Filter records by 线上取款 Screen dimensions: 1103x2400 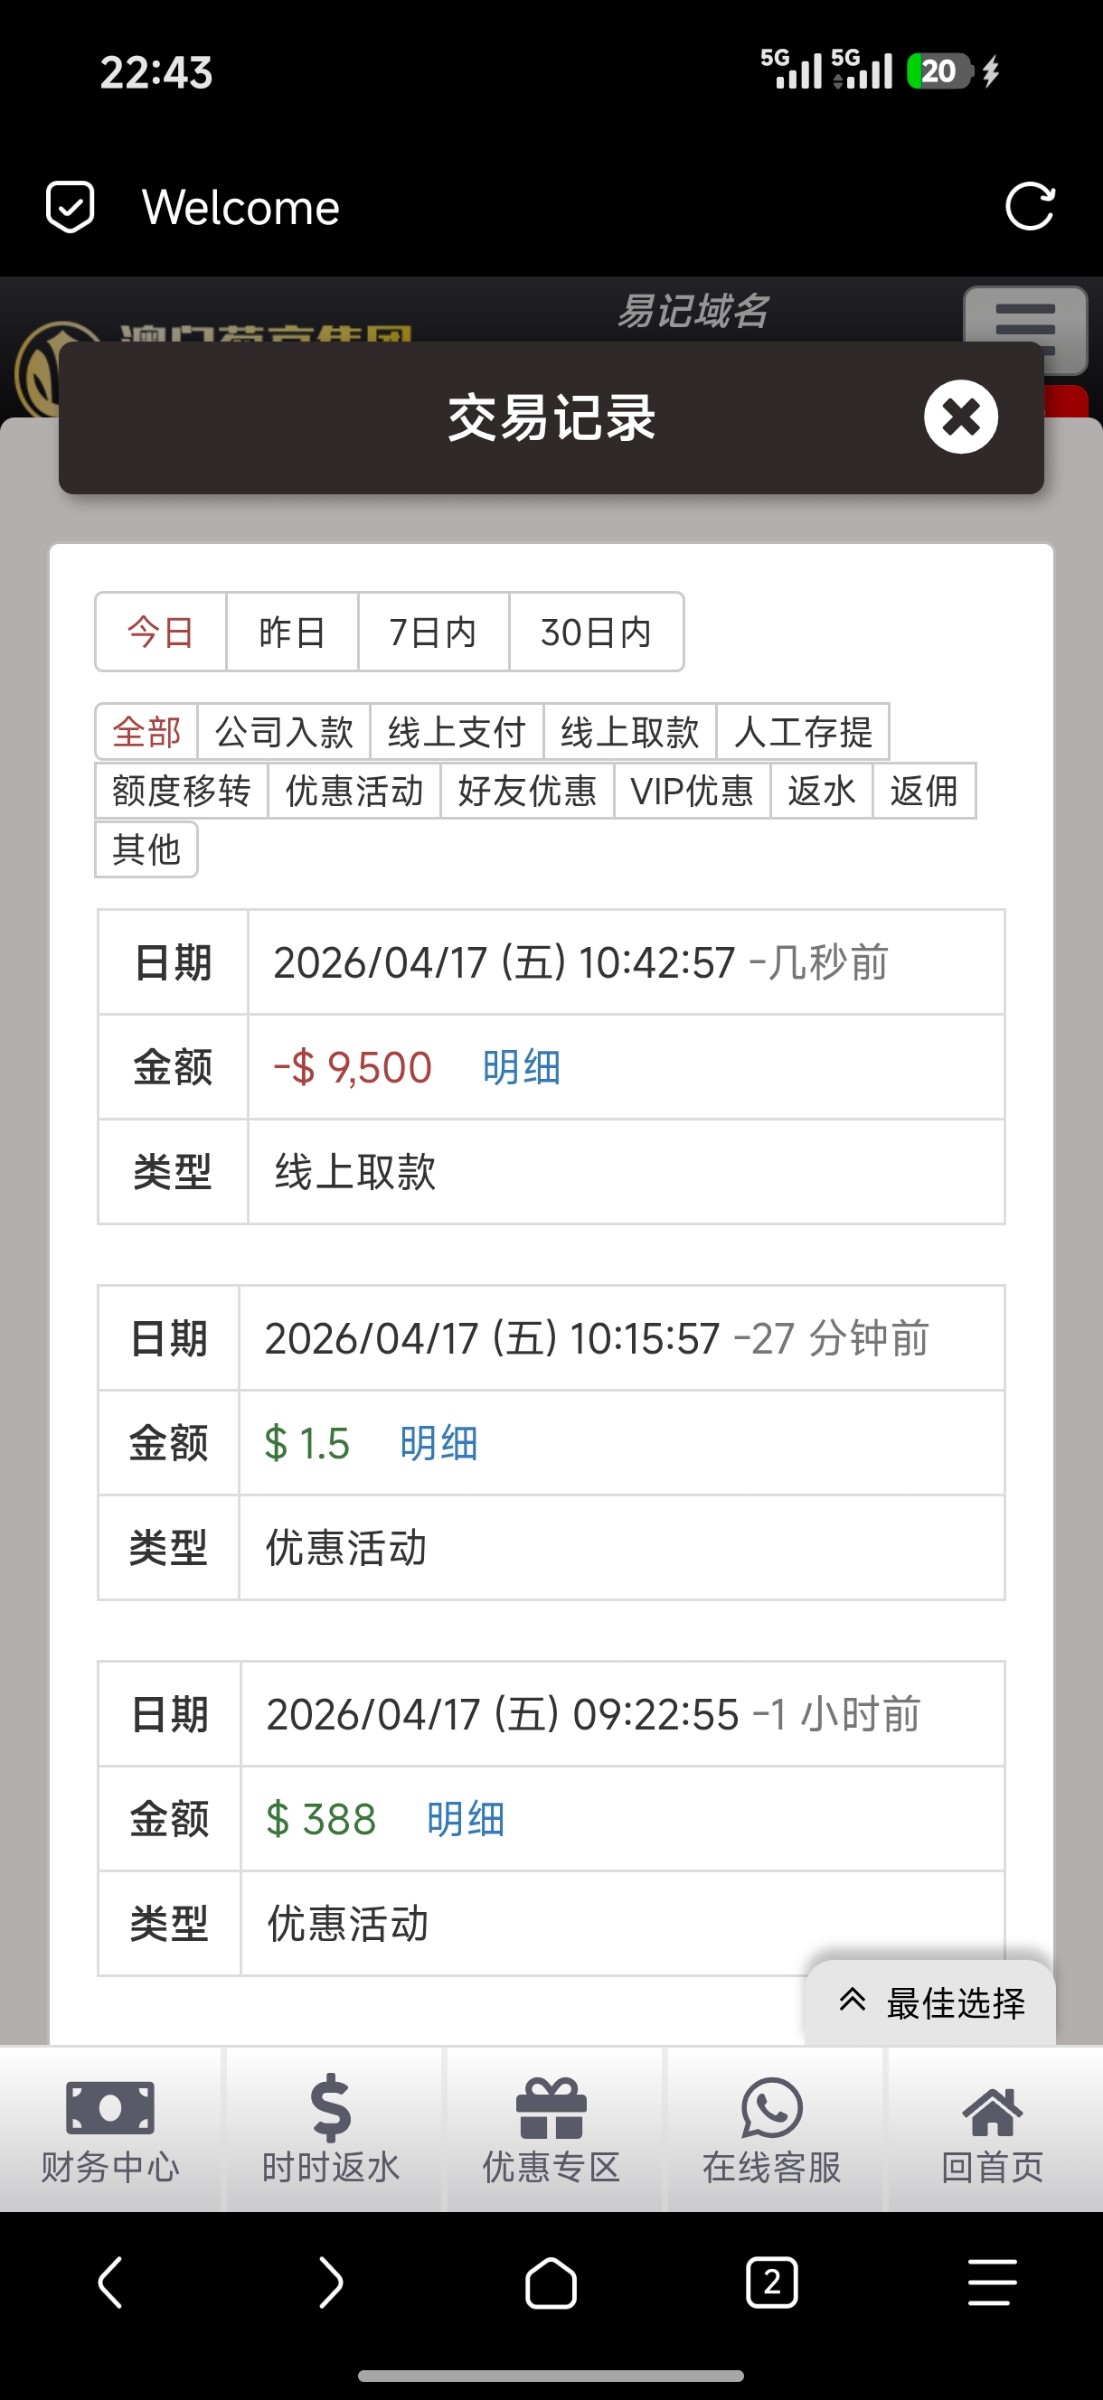tap(630, 732)
